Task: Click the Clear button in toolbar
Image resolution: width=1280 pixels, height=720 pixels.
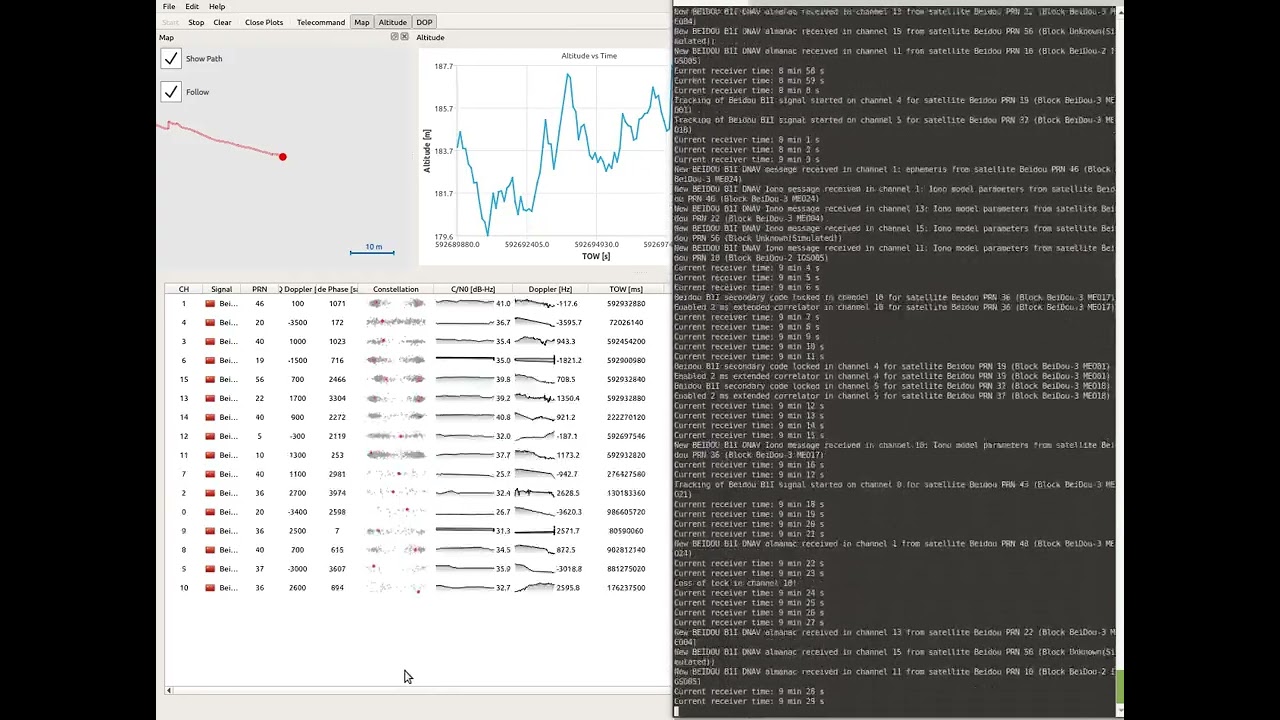Action: [222, 22]
